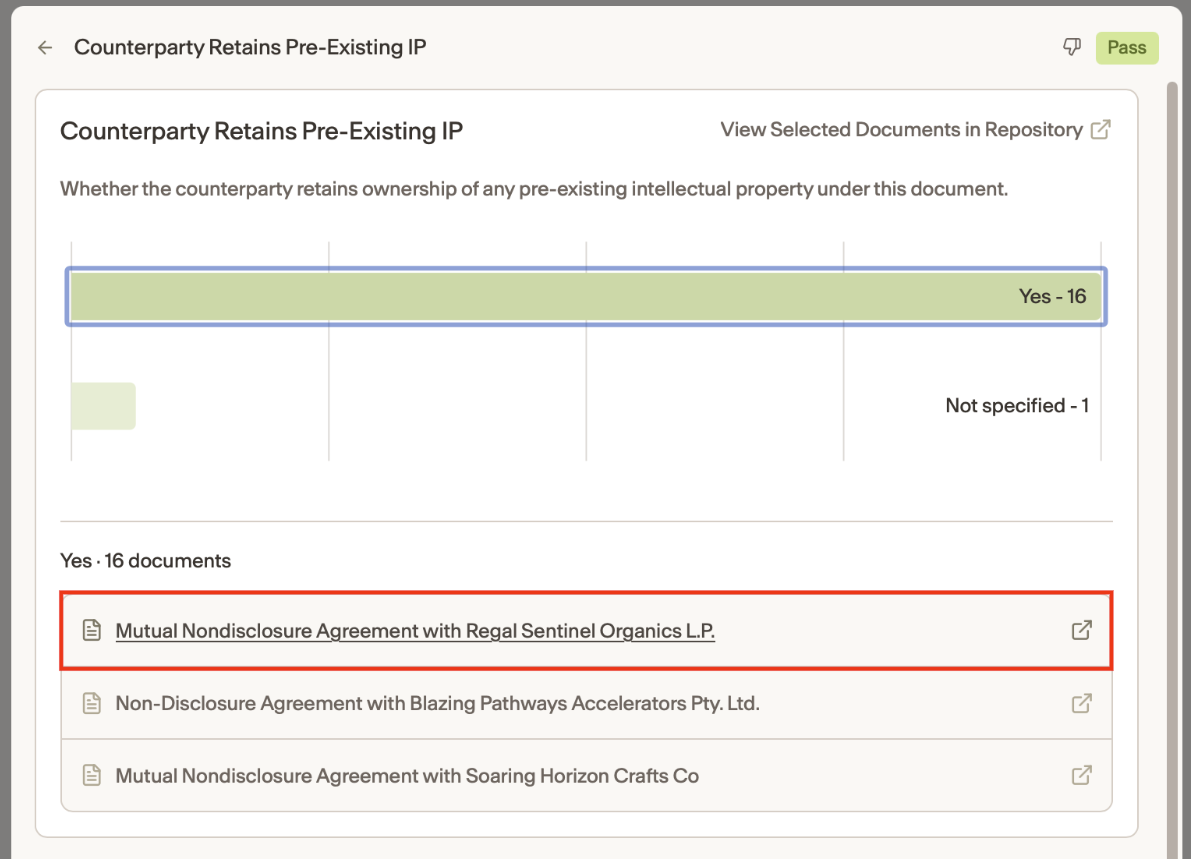Open Non-Disclosure Agreement with Blazing Pathways Accelerators
The height and width of the screenshot is (859, 1191).
[x=438, y=703]
